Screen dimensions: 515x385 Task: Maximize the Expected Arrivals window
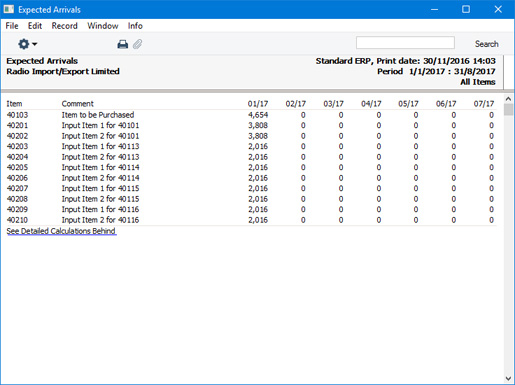pos(466,9)
